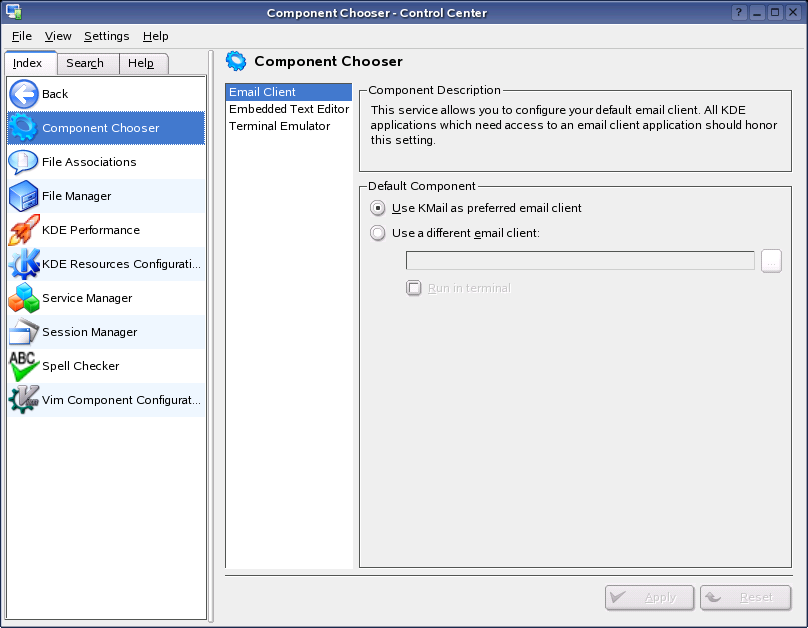
Task: Click the Back label in sidebar
Action: [55, 94]
